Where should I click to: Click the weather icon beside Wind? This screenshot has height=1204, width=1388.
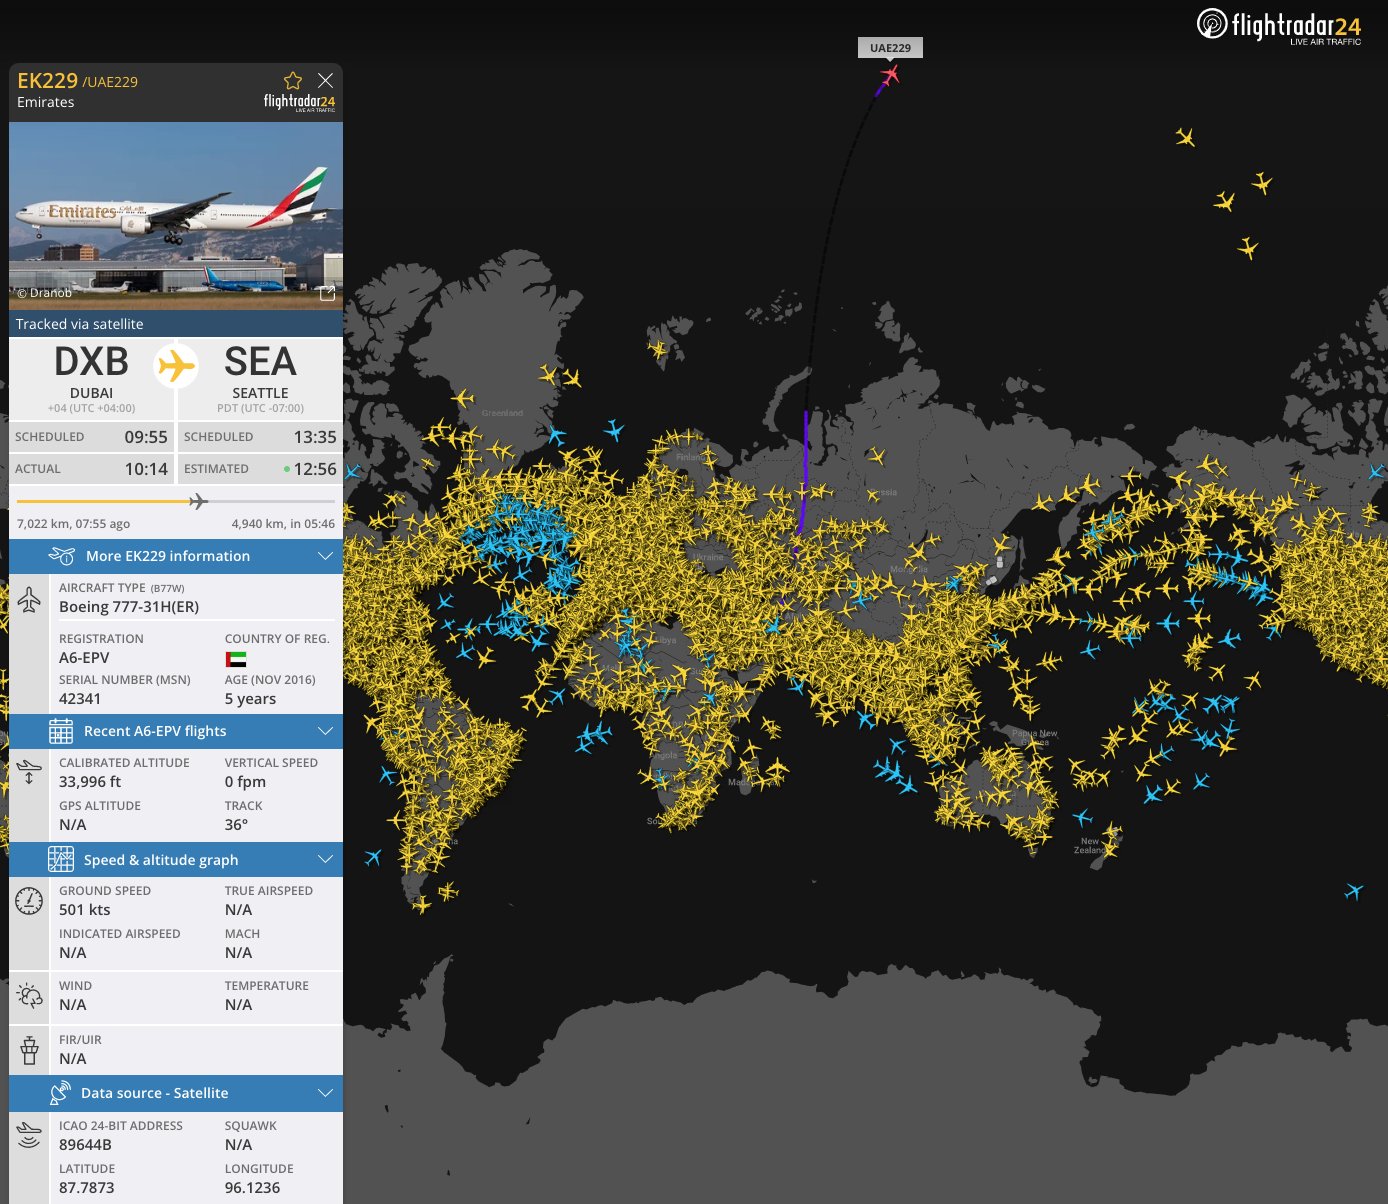tap(29, 996)
